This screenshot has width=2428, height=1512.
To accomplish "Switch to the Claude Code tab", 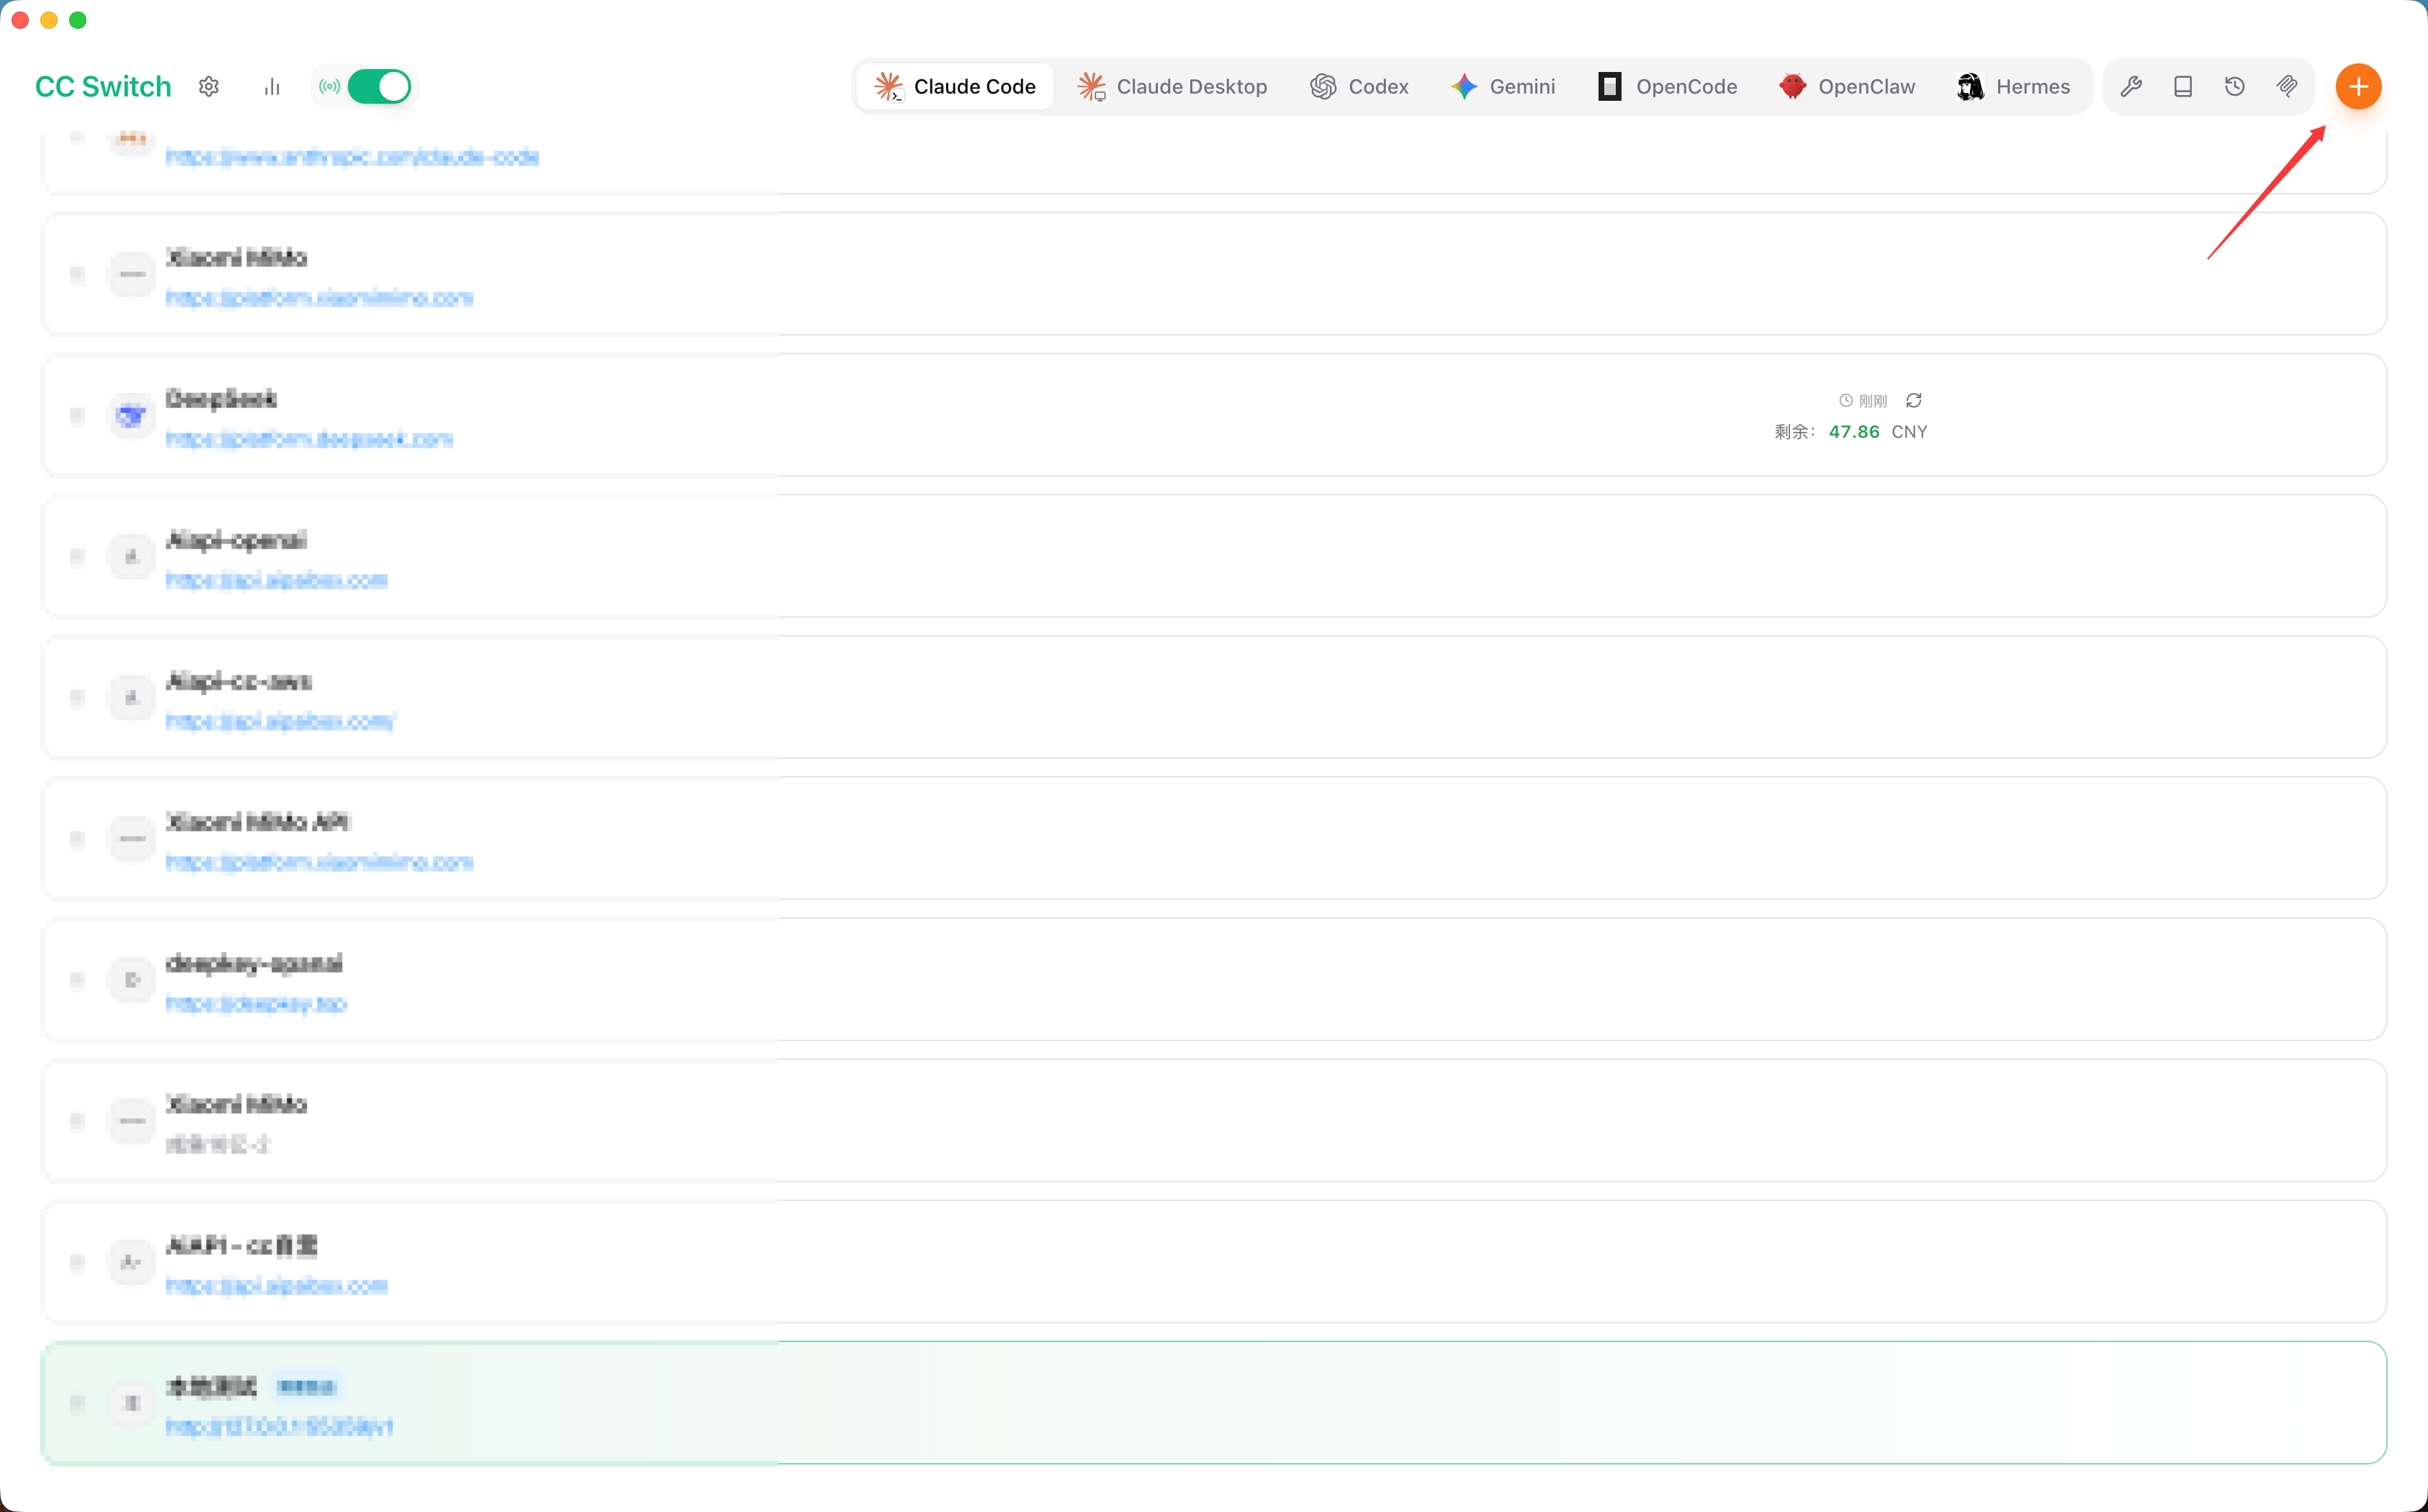I will pos(954,87).
